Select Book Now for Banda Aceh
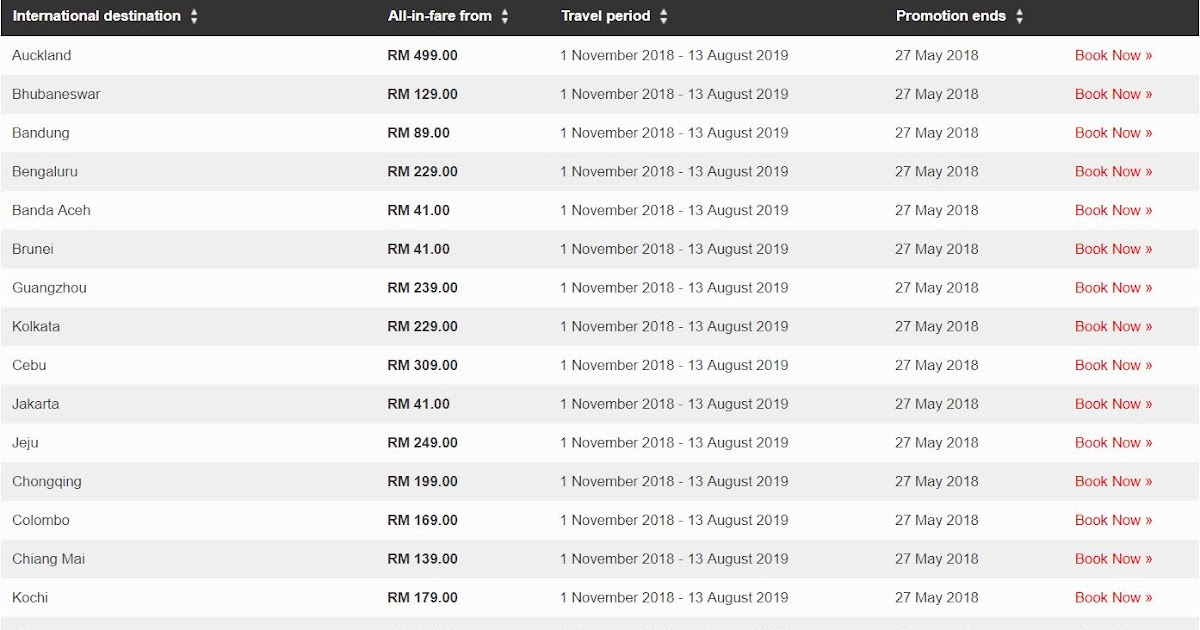The width and height of the screenshot is (1200, 630). pyautogui.click(x=1113, y=210)
